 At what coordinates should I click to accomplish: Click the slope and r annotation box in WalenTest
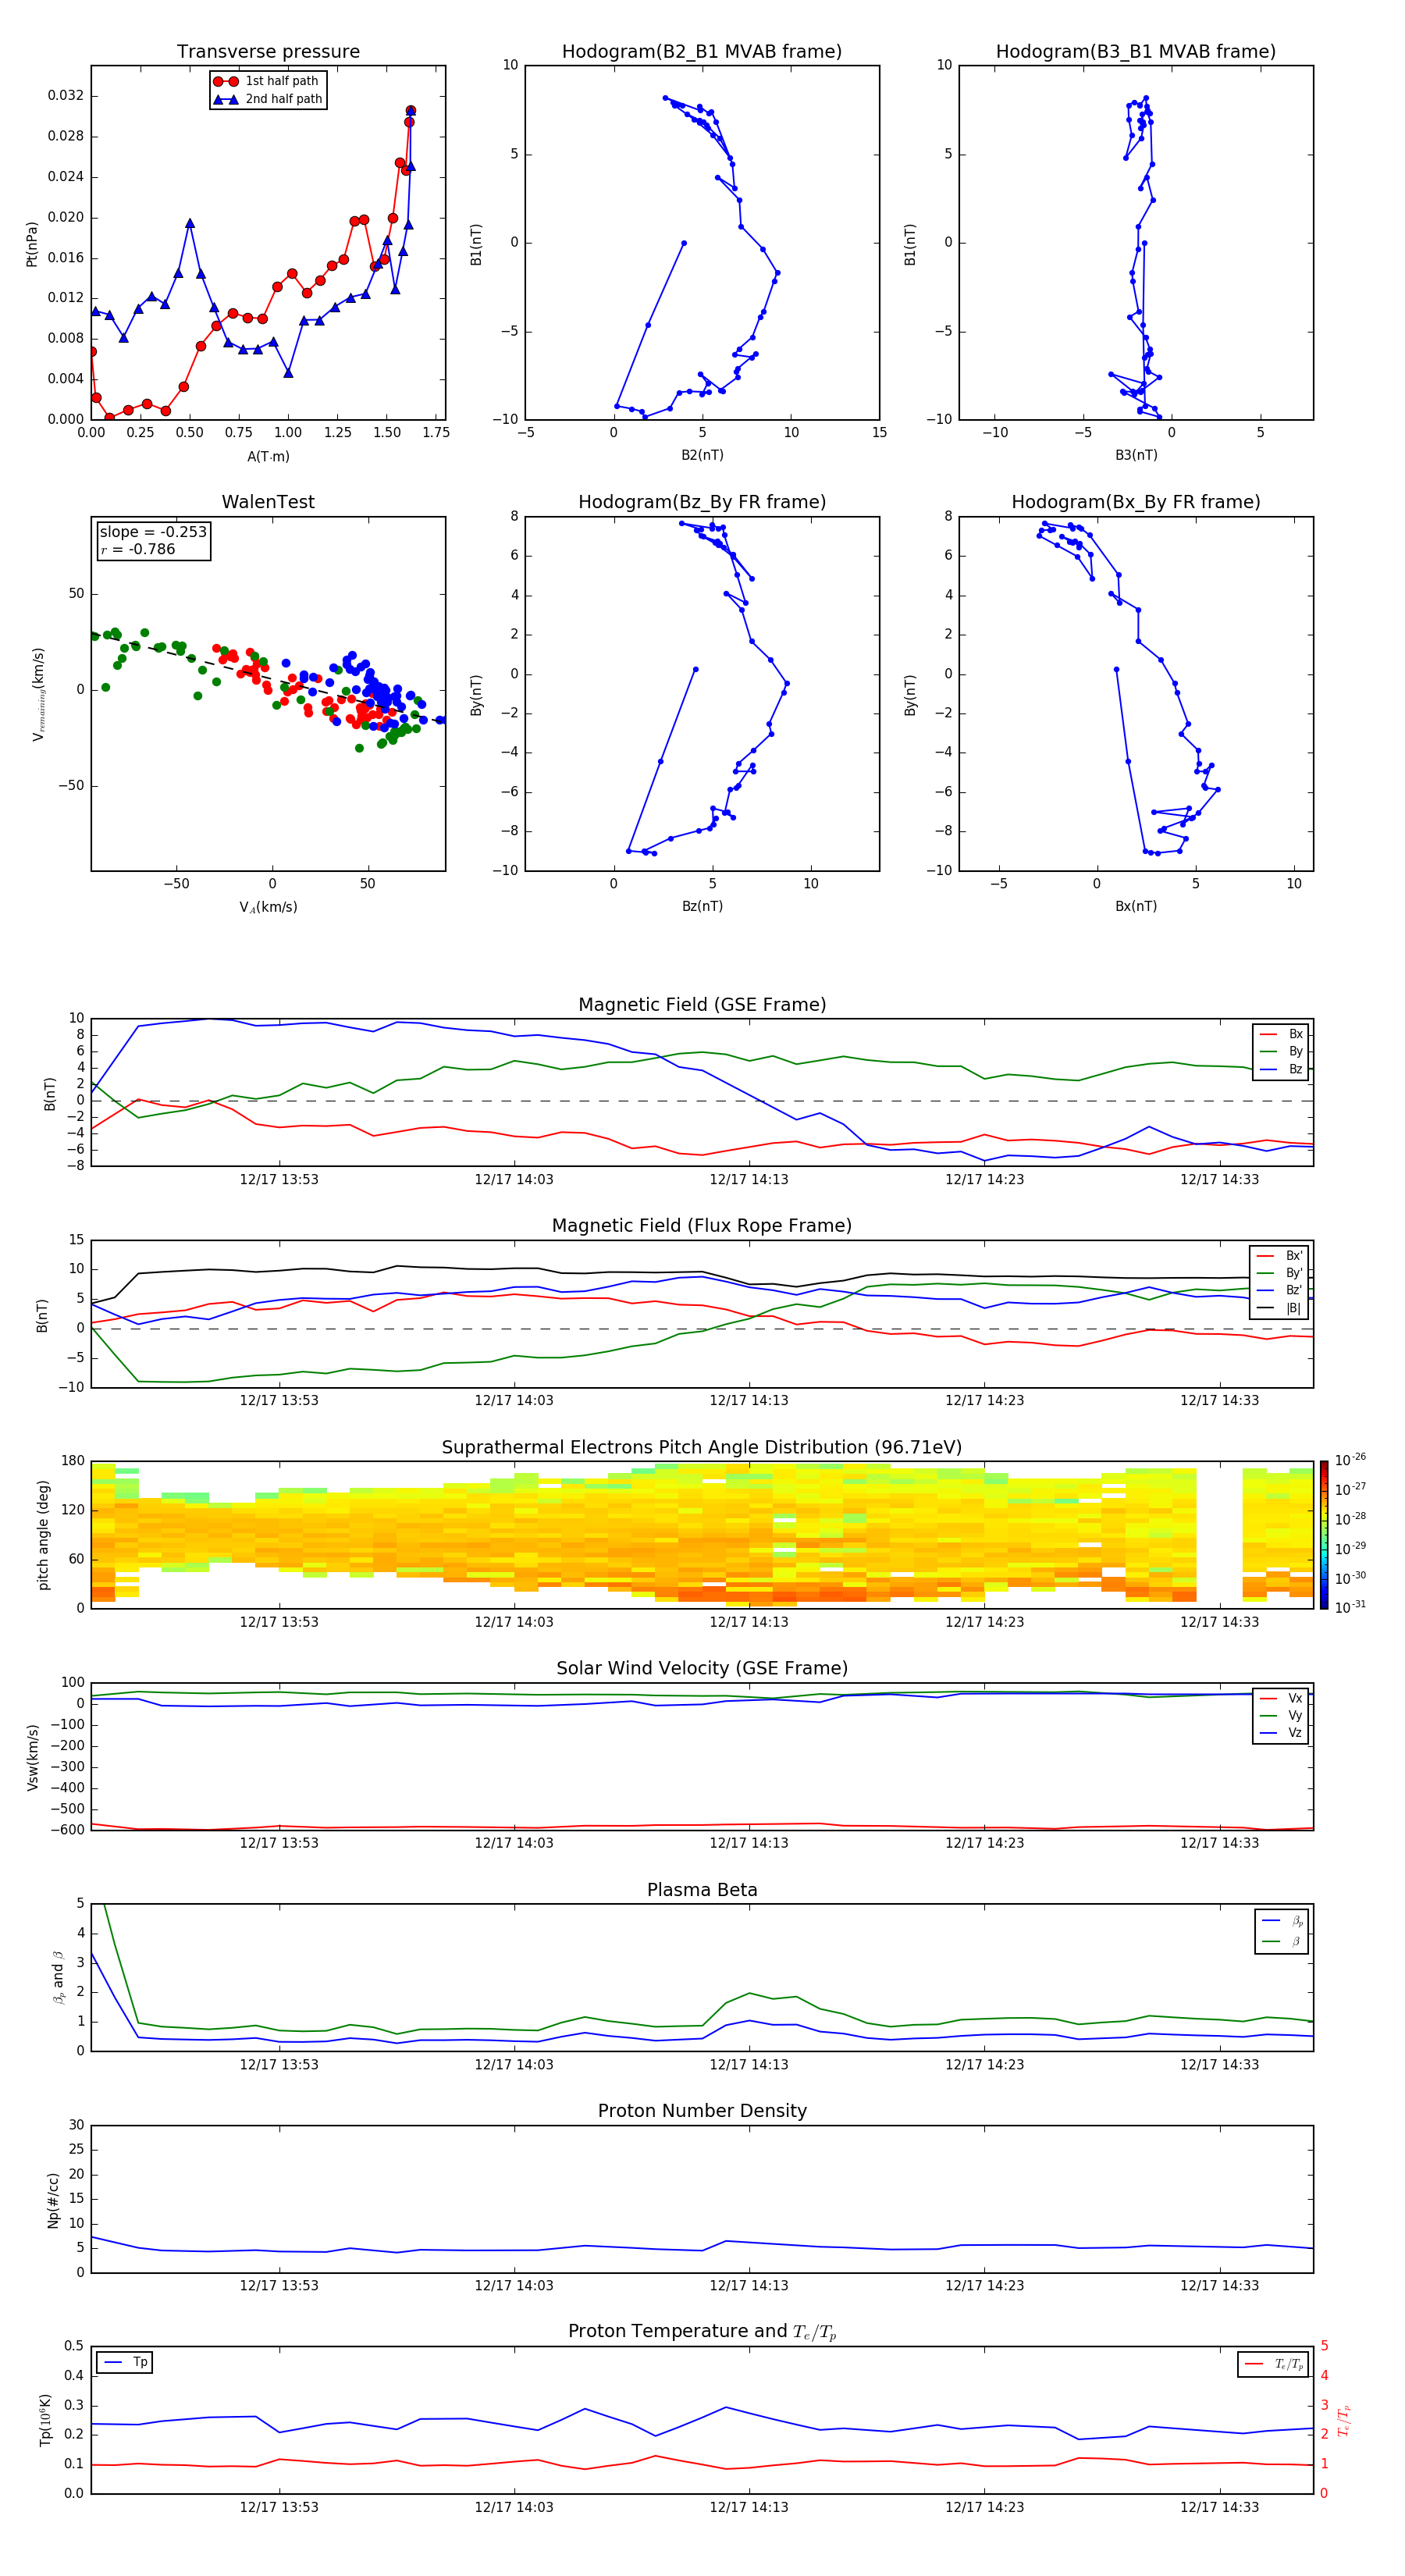(x=153, y=541)
